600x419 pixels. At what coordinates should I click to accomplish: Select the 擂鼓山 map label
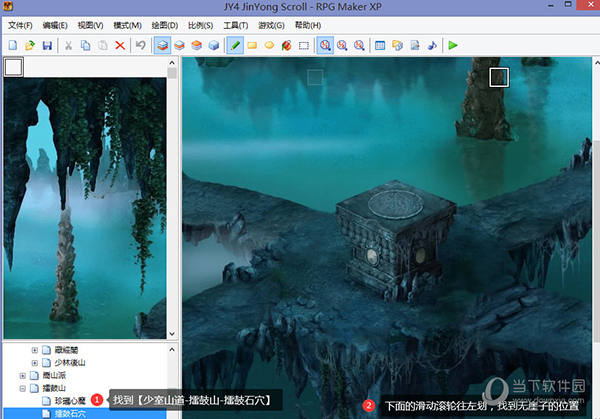tap(54, 388)
